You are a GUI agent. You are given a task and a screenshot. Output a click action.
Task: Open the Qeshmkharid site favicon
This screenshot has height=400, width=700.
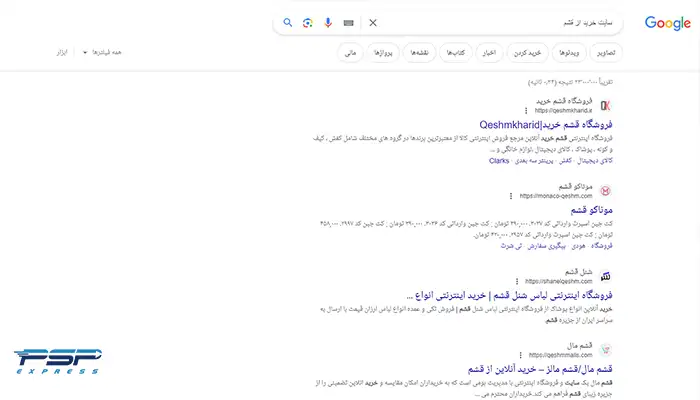[x=605, y=105]
